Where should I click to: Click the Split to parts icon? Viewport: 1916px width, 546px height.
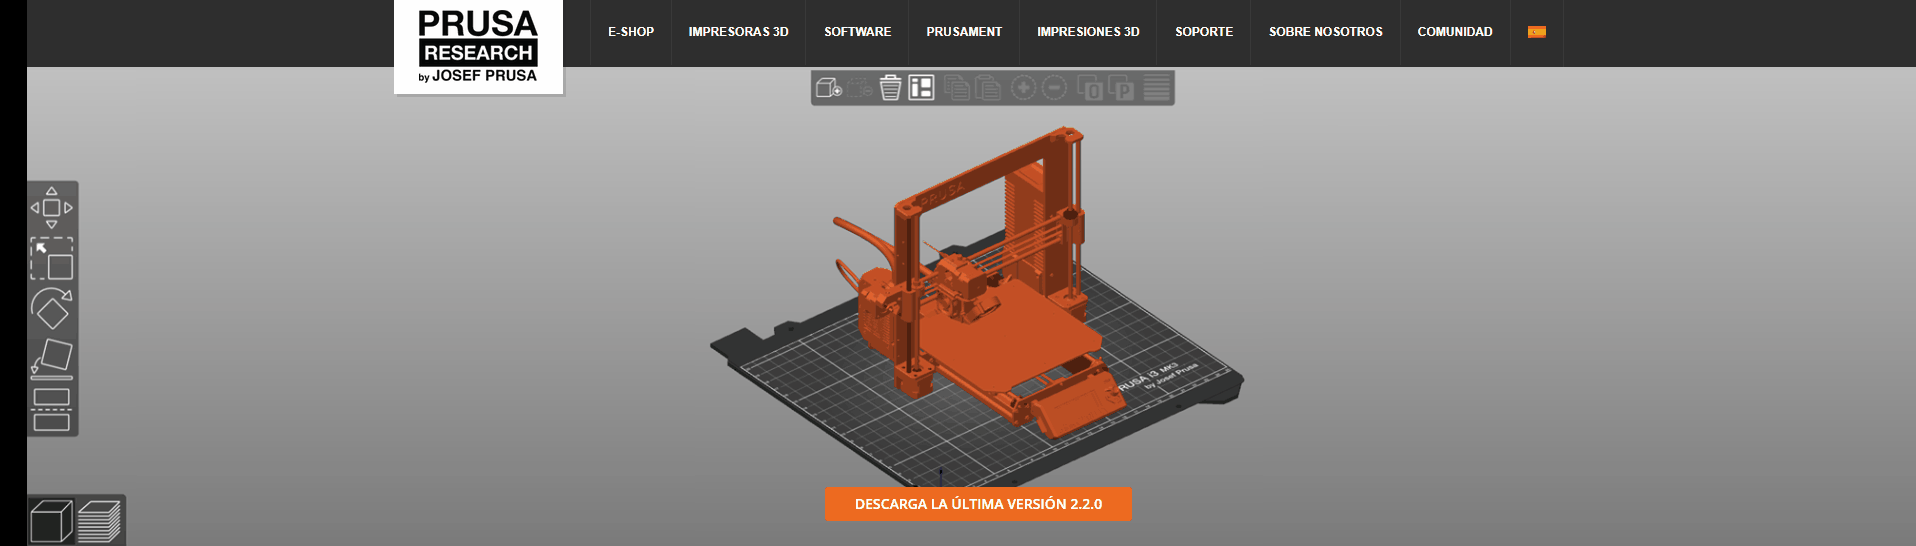click(x=1121, y=88)
